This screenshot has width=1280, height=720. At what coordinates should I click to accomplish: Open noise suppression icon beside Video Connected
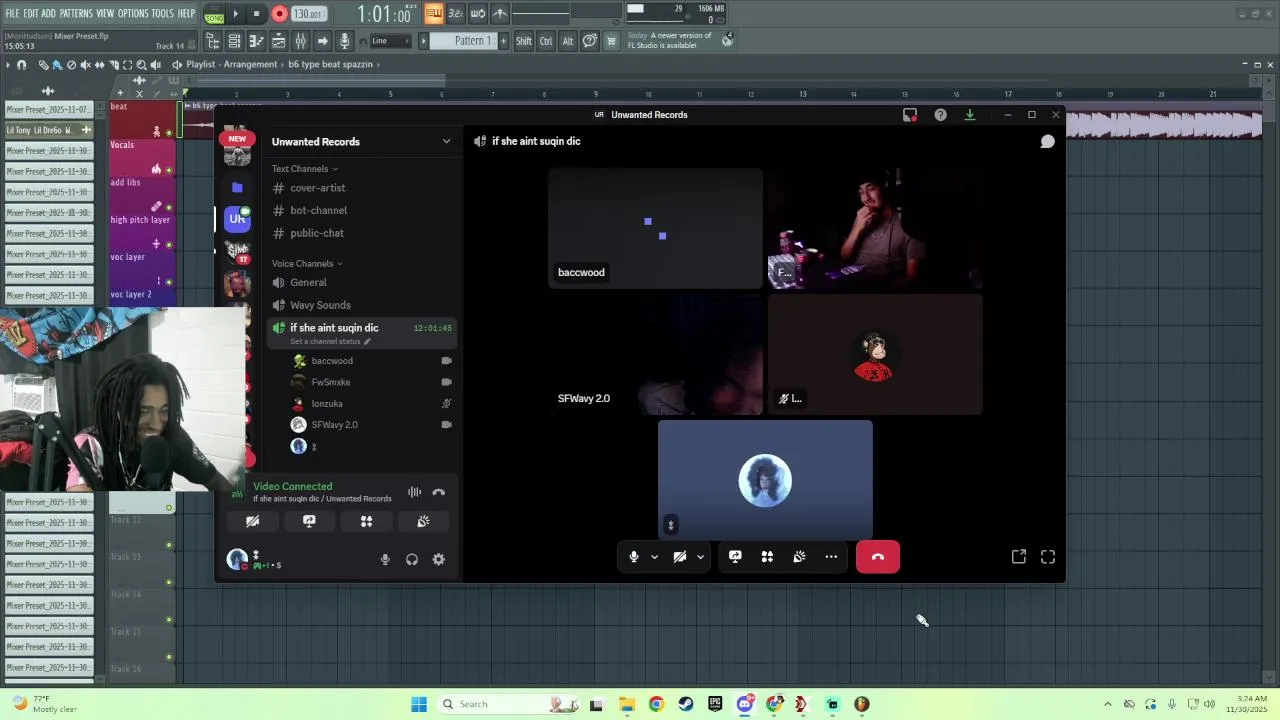[414, 492]
